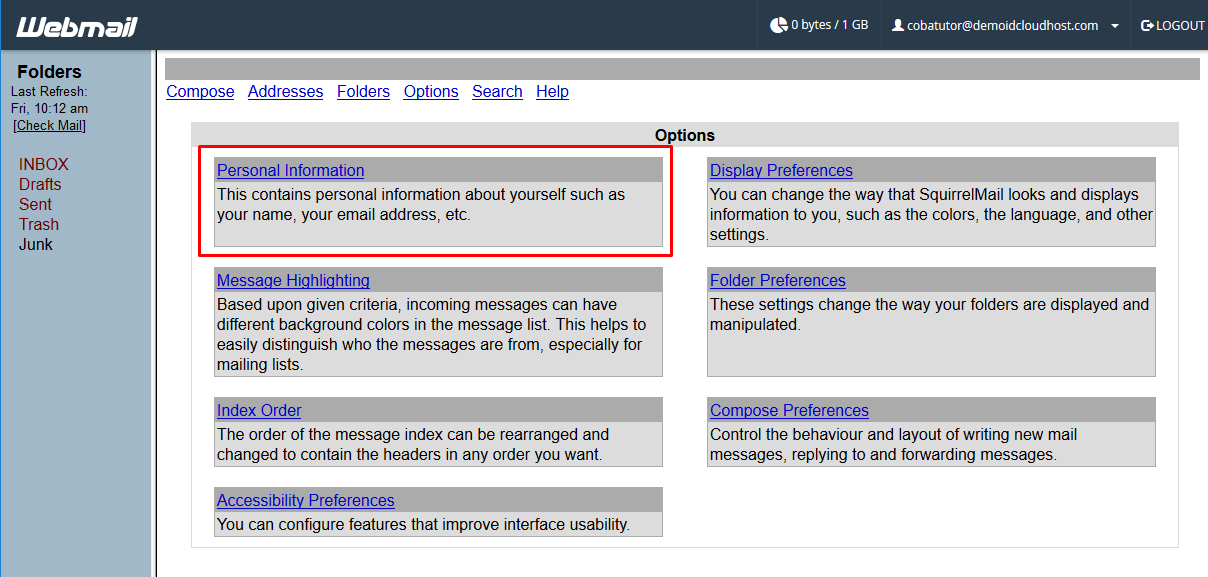The image size is (1208, 577).
Task: Open the Trash folder
Action: click(38, 224)
